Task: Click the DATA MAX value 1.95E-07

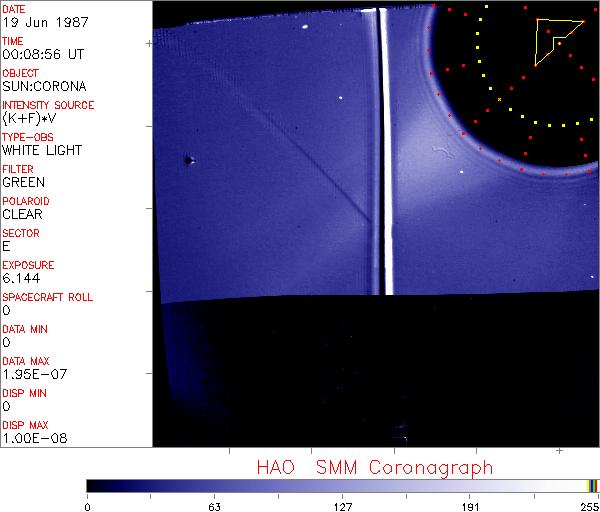Action: point(32,375)
